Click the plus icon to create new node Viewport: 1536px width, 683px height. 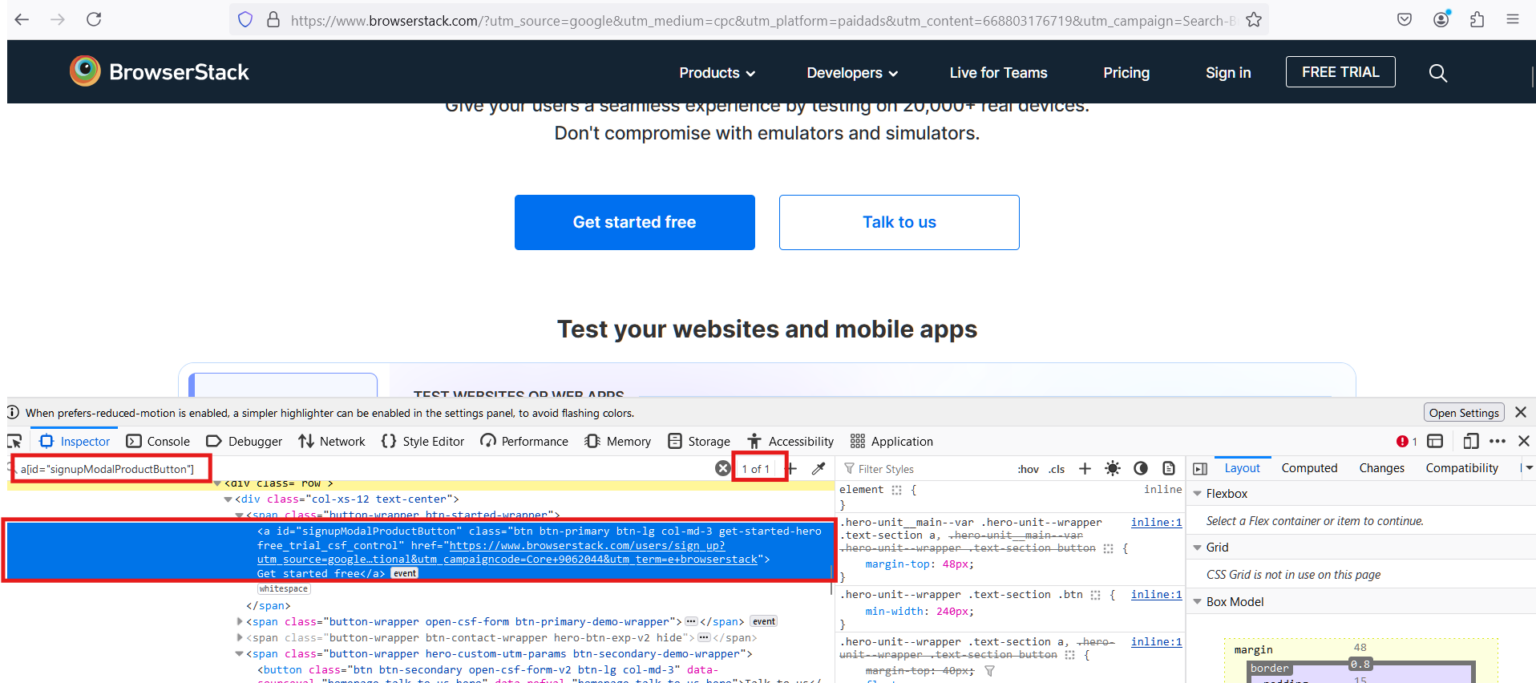click(791, 469)
